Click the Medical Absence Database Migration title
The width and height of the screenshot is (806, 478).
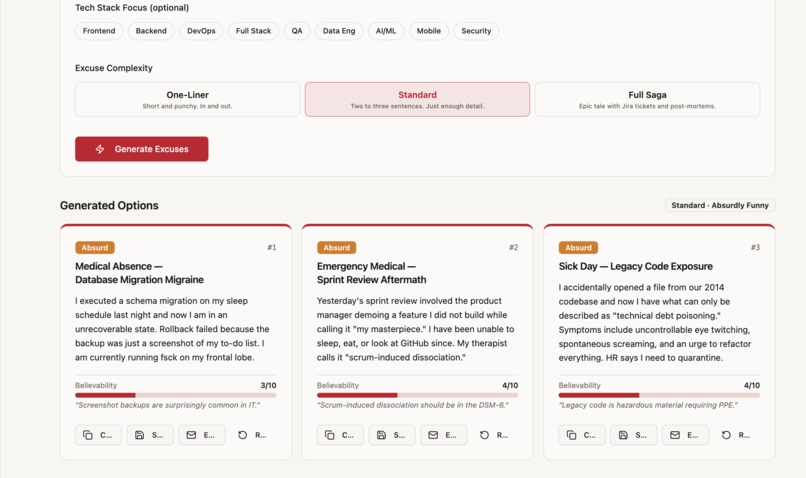coord(139,273)
